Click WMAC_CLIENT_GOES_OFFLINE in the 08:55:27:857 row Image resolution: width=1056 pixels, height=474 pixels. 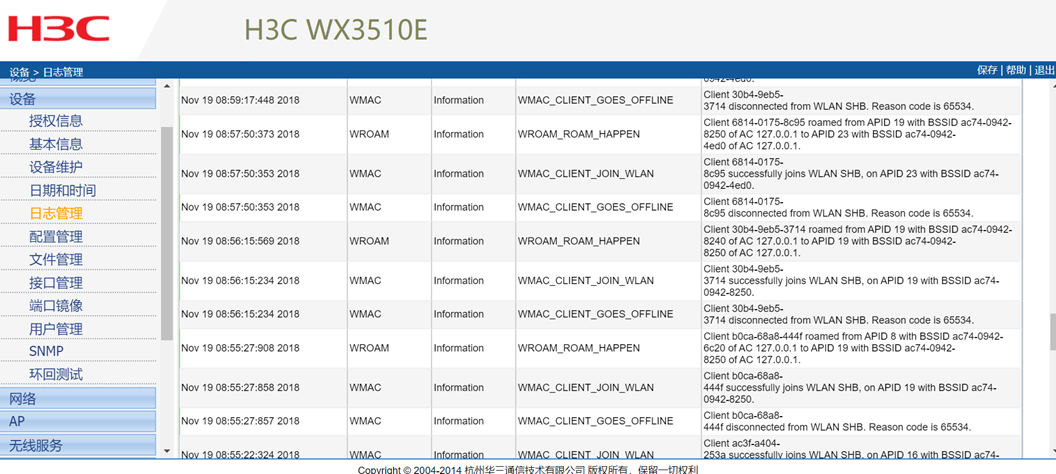click(x=595, y=421)
